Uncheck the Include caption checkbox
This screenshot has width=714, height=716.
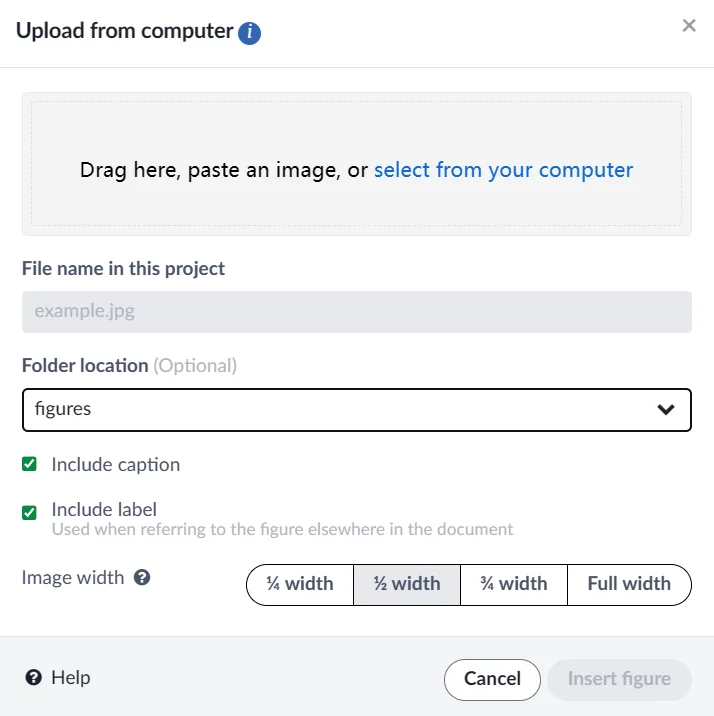pos(30,464)
